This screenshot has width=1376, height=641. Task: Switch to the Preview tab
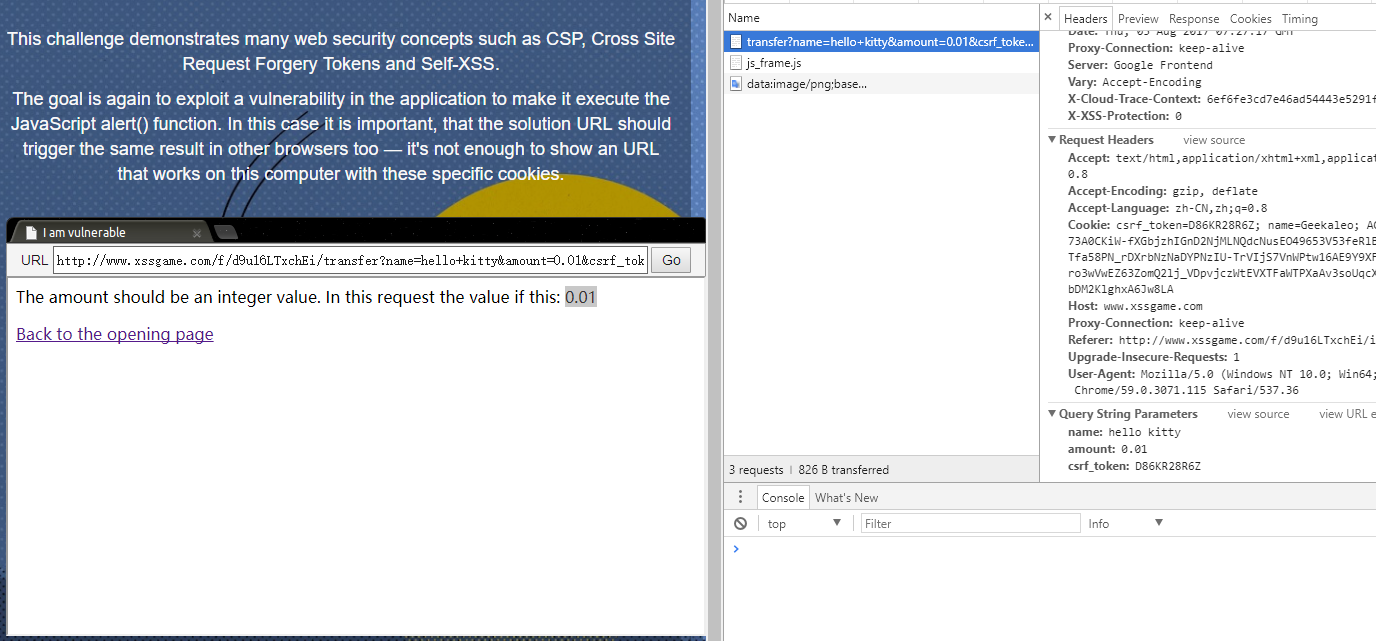coord(1138,19)
